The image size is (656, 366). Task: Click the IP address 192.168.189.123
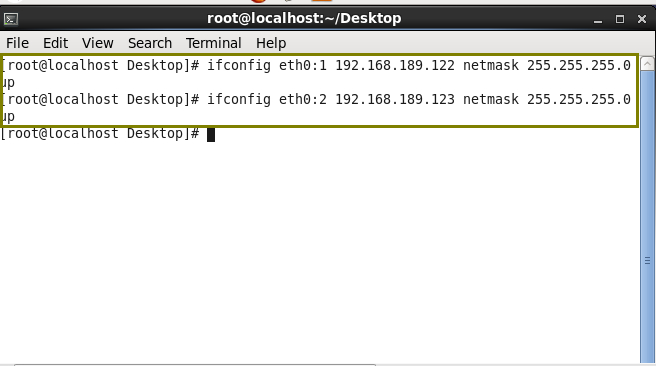pyautogui.click(x=395, y=99)
